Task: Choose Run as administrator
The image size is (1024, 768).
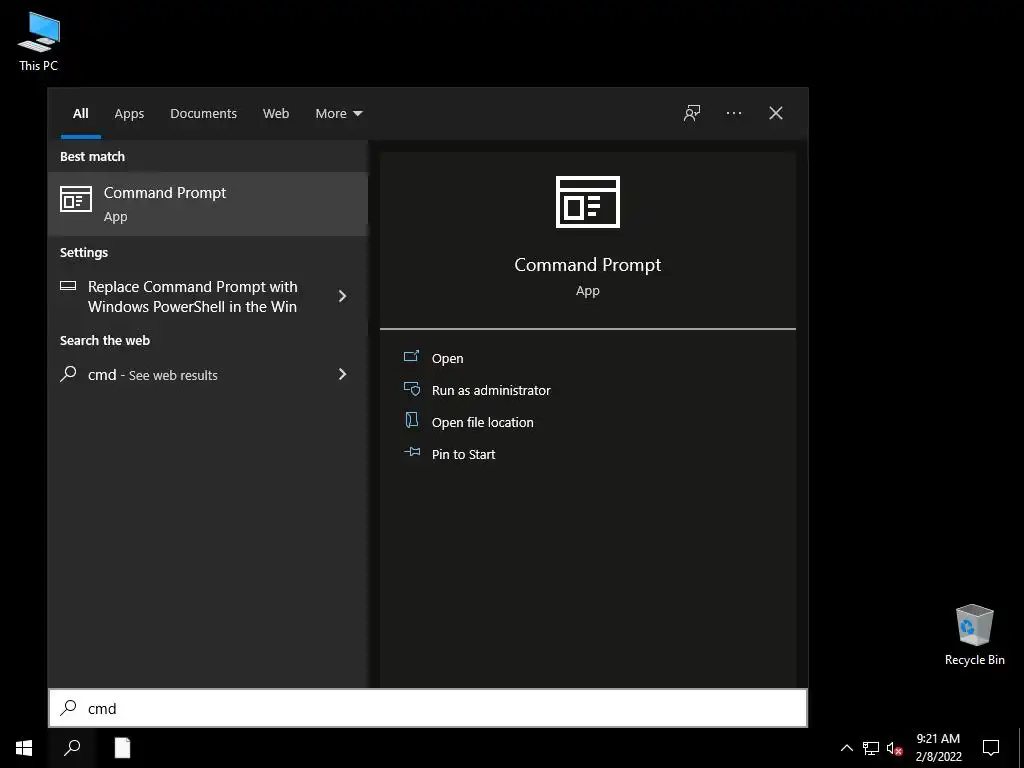Action: 491,391
